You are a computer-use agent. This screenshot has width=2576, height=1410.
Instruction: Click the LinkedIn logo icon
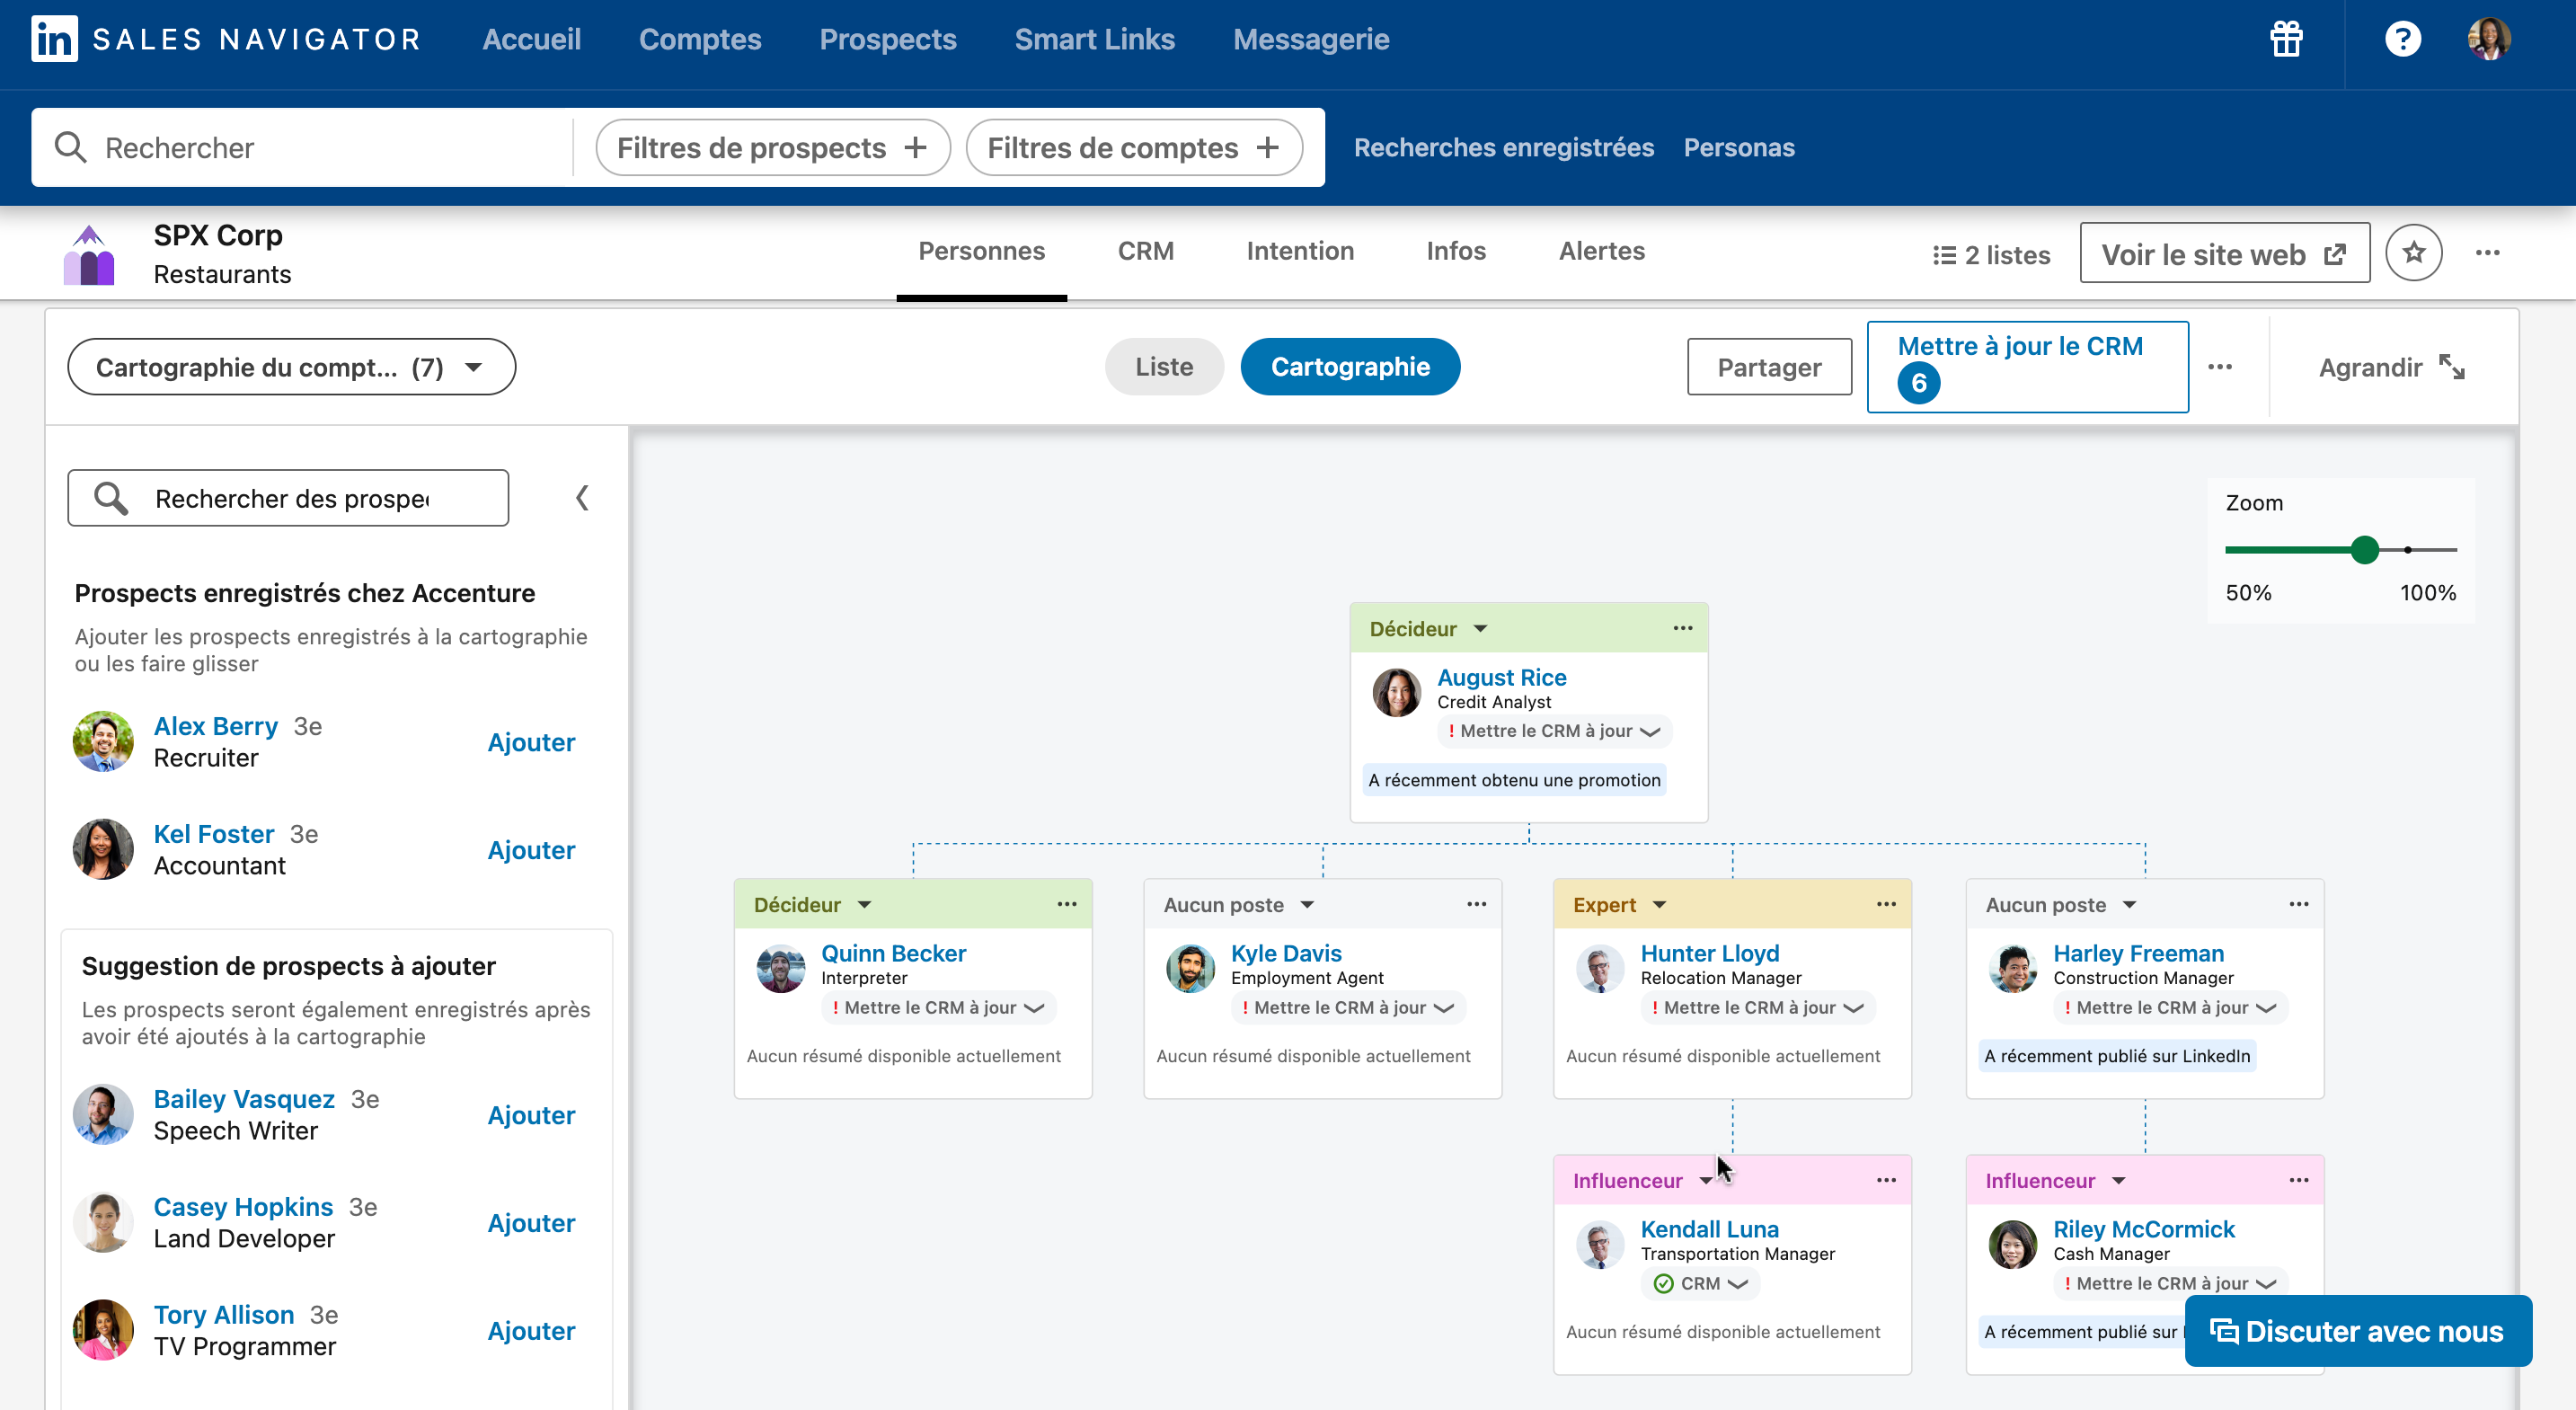(x=54, y=39)
